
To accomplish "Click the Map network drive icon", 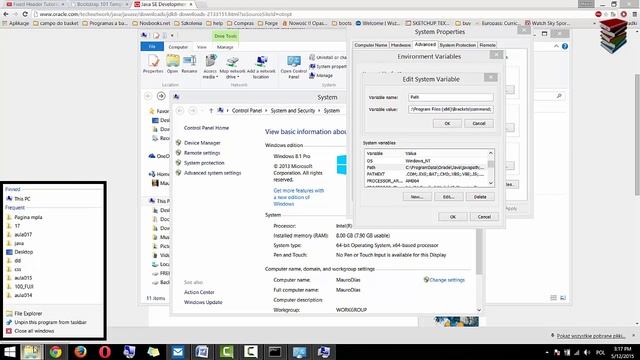I will pyautogui.click(x=232, y=67).
